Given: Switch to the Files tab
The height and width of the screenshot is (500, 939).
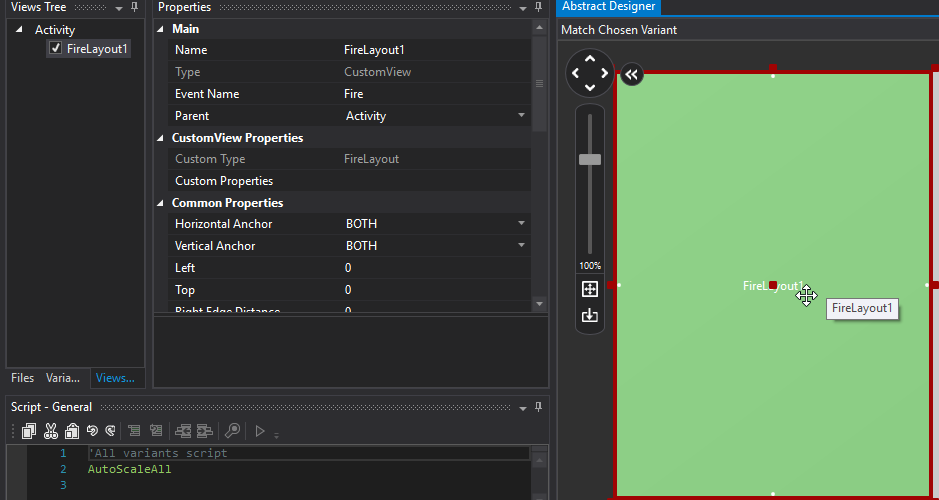Looking at the screenshot, I should (x=22, y=378).
